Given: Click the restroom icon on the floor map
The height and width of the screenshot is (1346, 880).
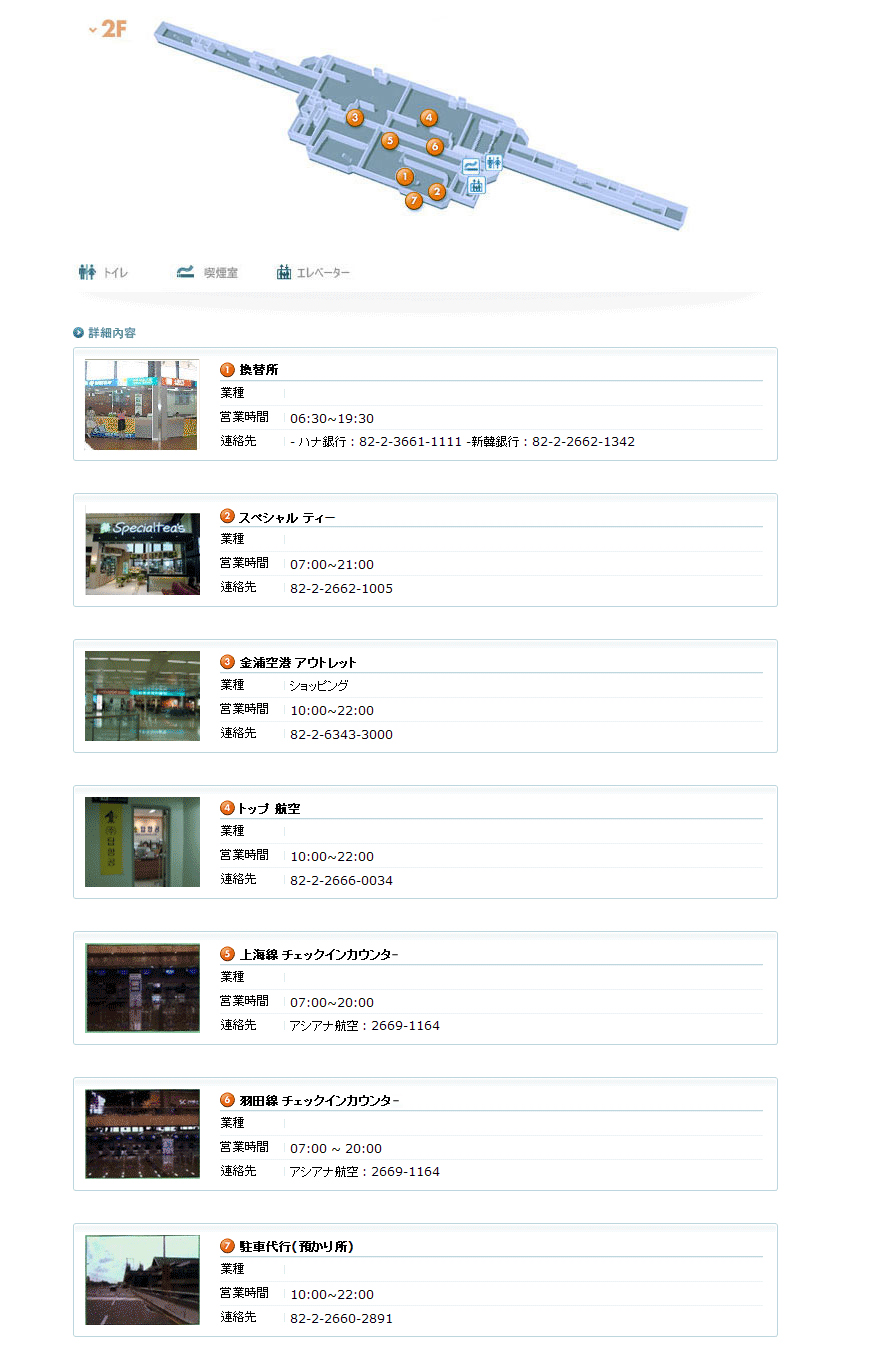Looking at the screenshot, I should point(494,163).
